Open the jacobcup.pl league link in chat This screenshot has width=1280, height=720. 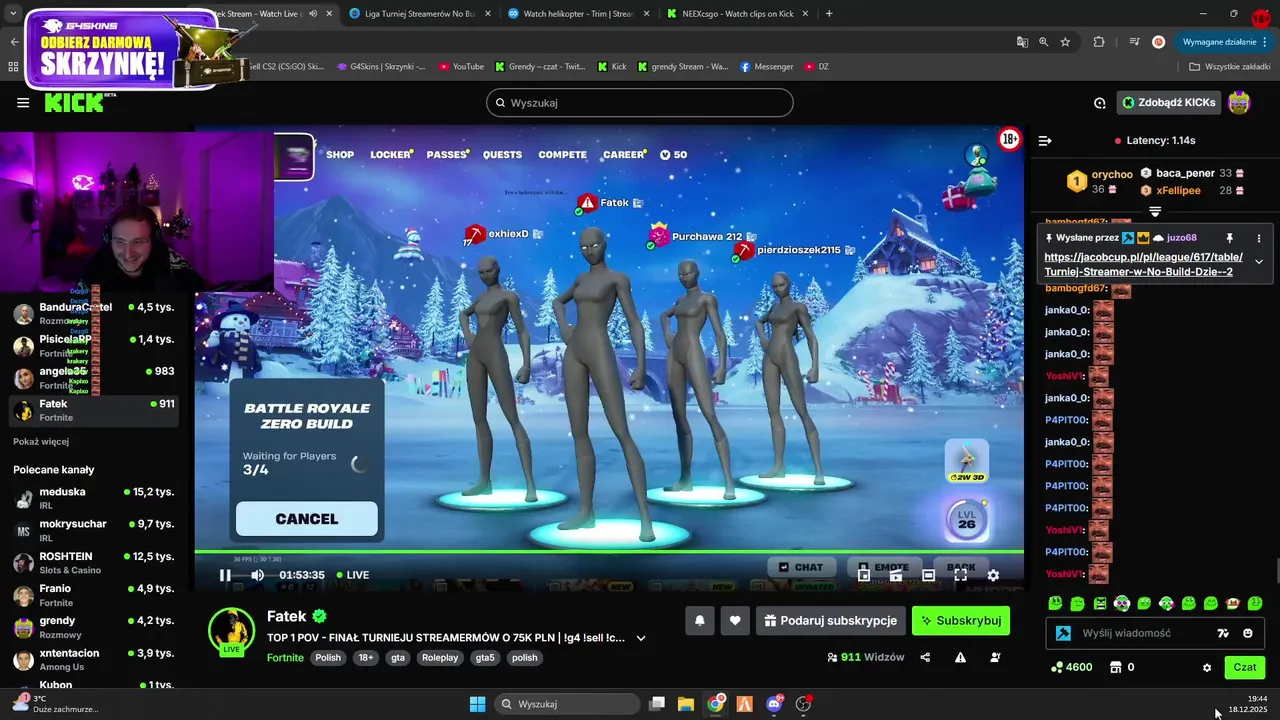pos(1143,264)
